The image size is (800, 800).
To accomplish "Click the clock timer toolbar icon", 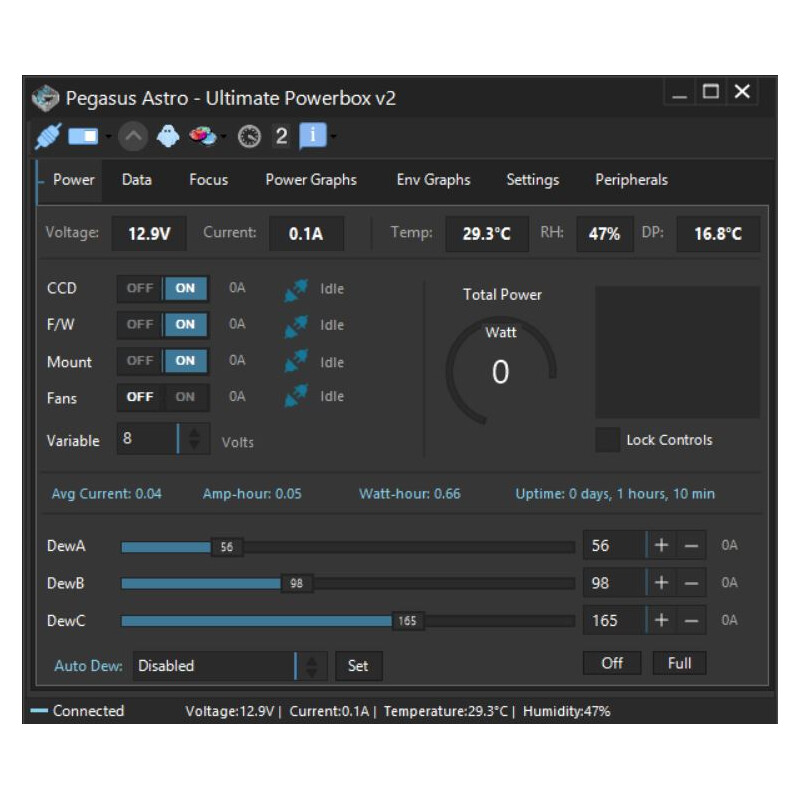I will (x=249, y=137).
